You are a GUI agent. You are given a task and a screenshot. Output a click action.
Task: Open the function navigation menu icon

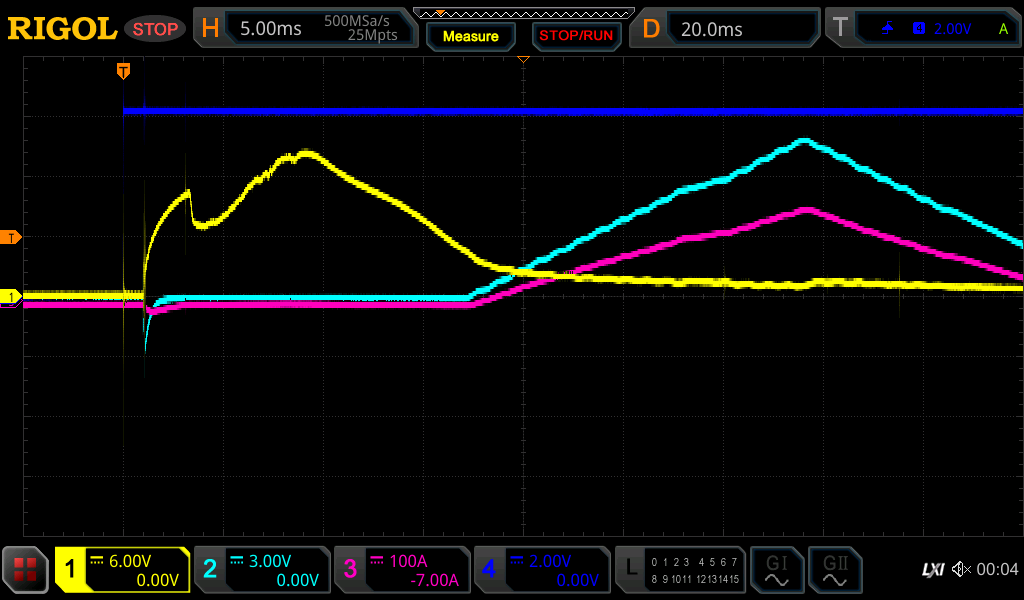point(25,570)
